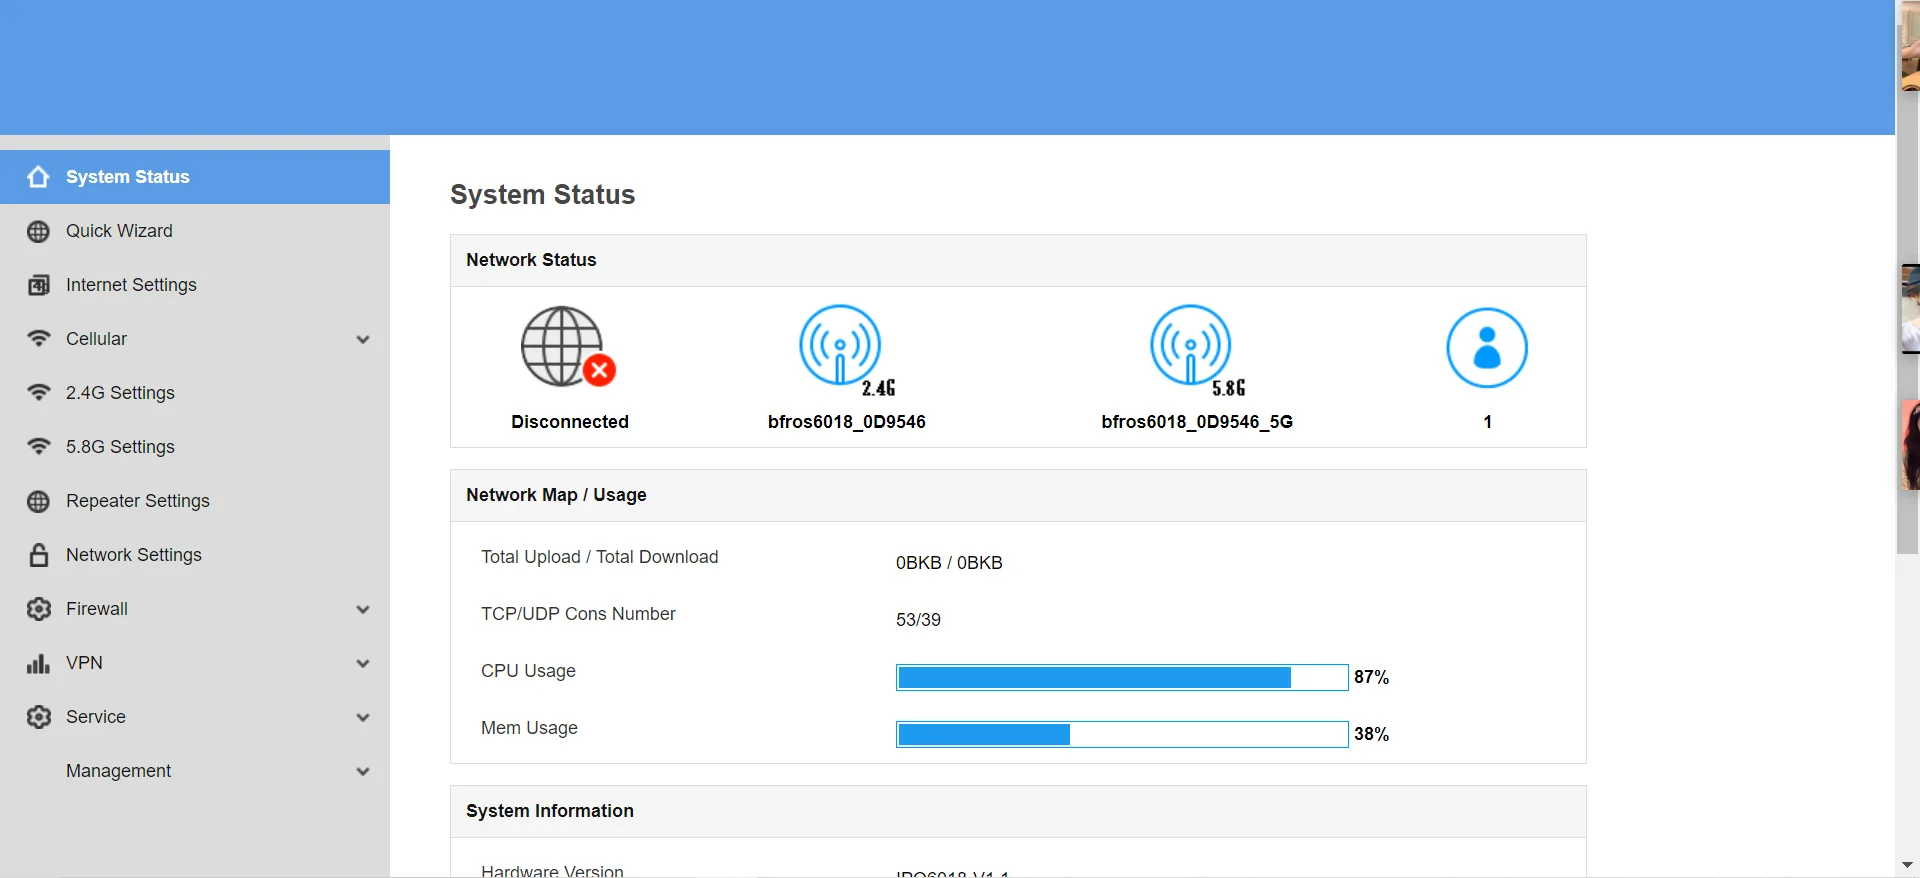Open 2.4G Settings in sidebar
Viewport: 1920px width, 878px height.
pos(120,393)
